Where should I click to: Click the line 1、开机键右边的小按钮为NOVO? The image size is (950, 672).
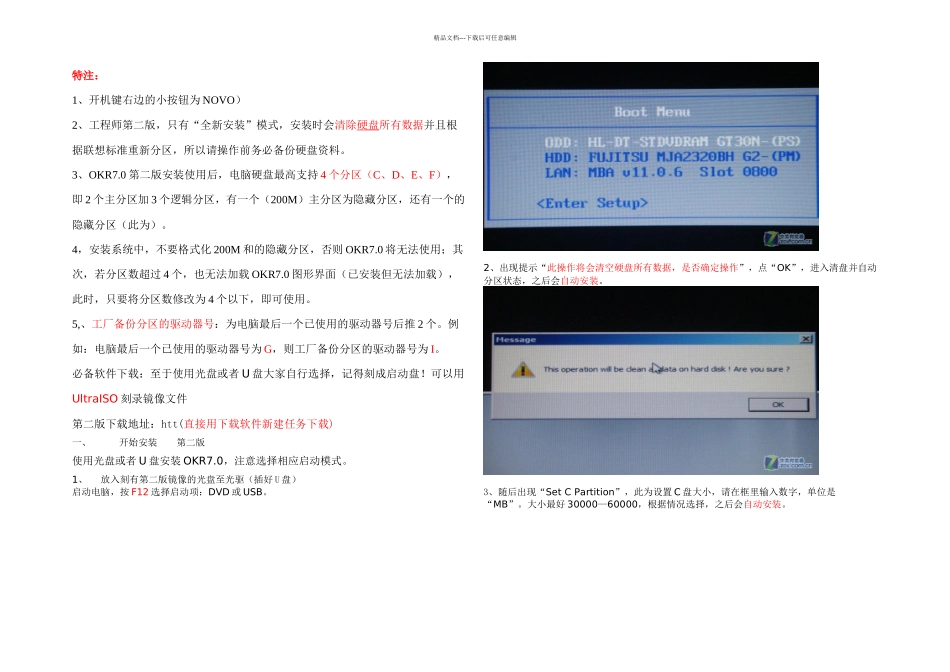tap(157, 100)
